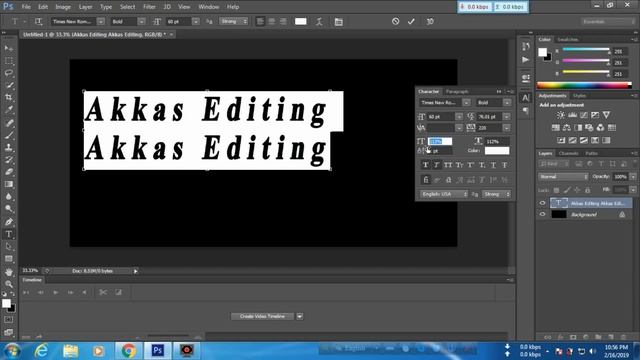Screen dimensions: 640x360
Task: Open font style dropdown in options bar
Action: pos(141,21)
